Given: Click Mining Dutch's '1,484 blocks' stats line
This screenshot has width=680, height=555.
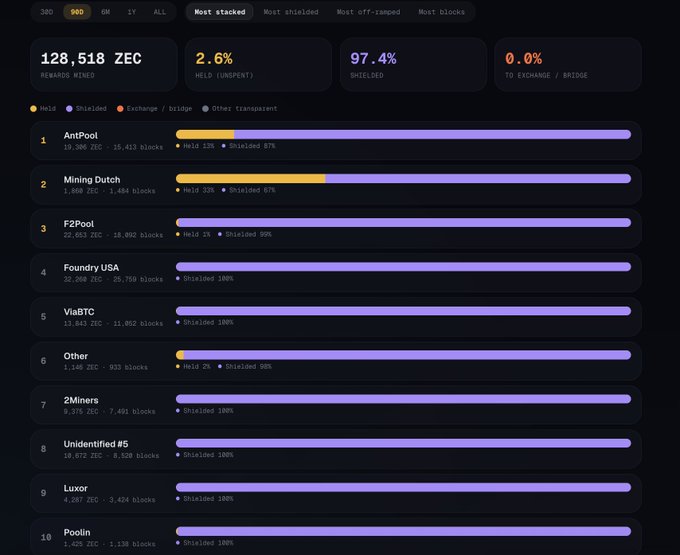Looking at the screenshot, I should pos(109,191).
